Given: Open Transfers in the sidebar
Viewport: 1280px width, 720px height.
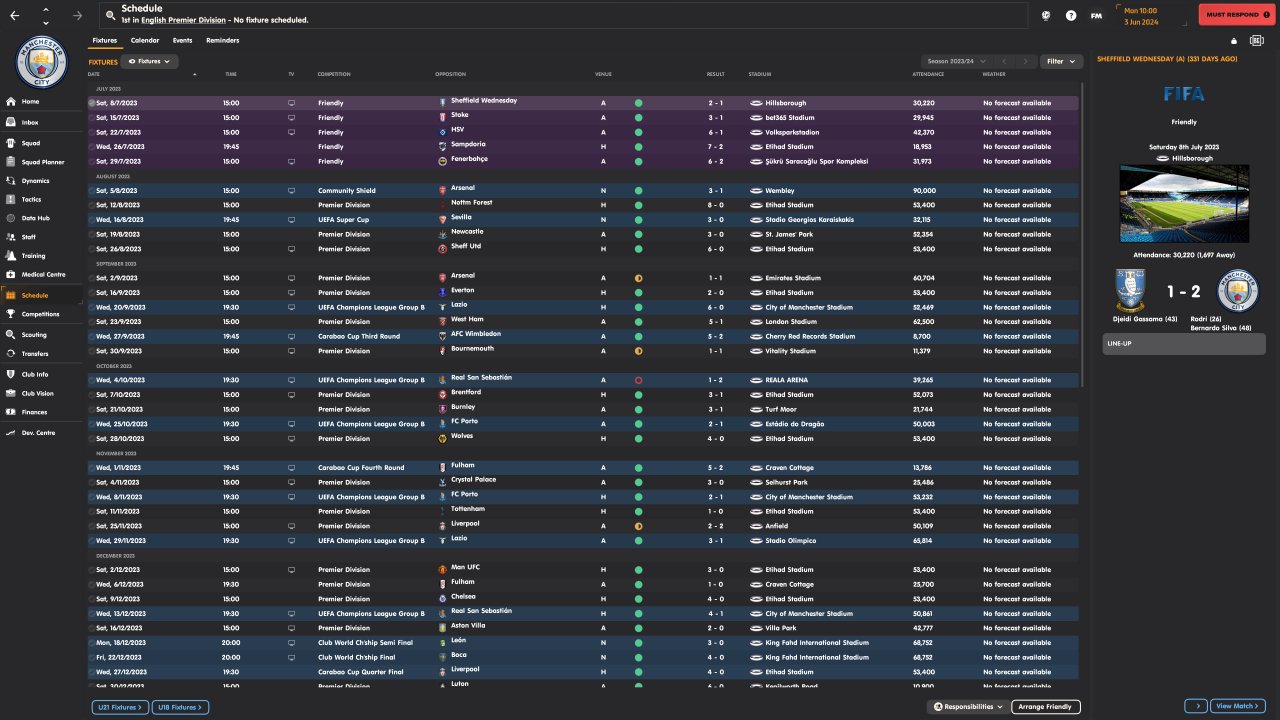Looking at the screenshot, I should (x=42, y=353).
